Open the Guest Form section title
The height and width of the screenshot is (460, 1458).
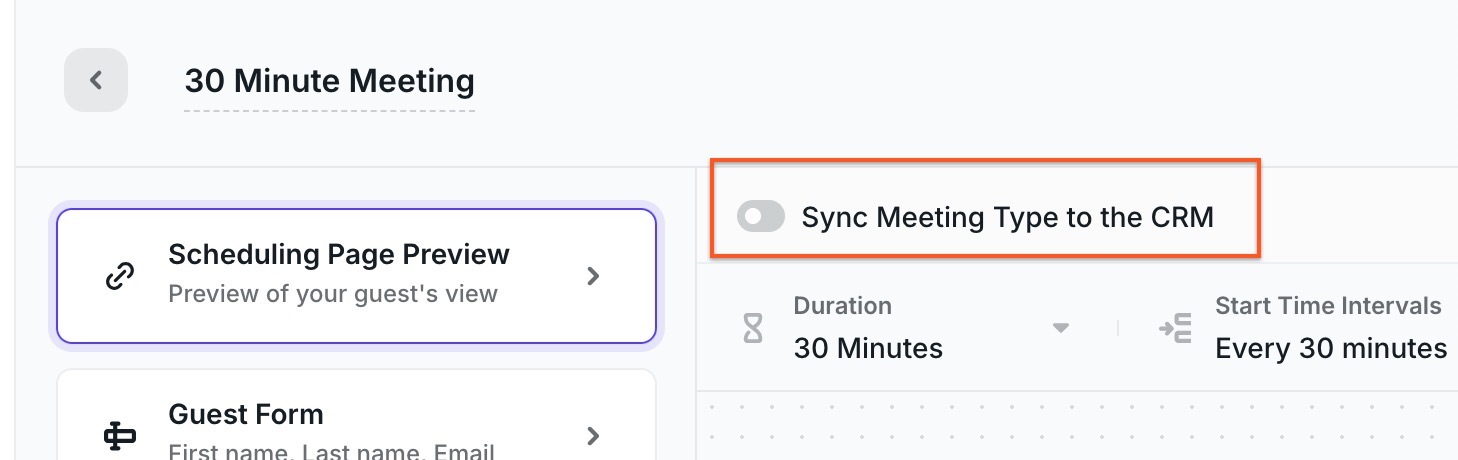[246, 414]
